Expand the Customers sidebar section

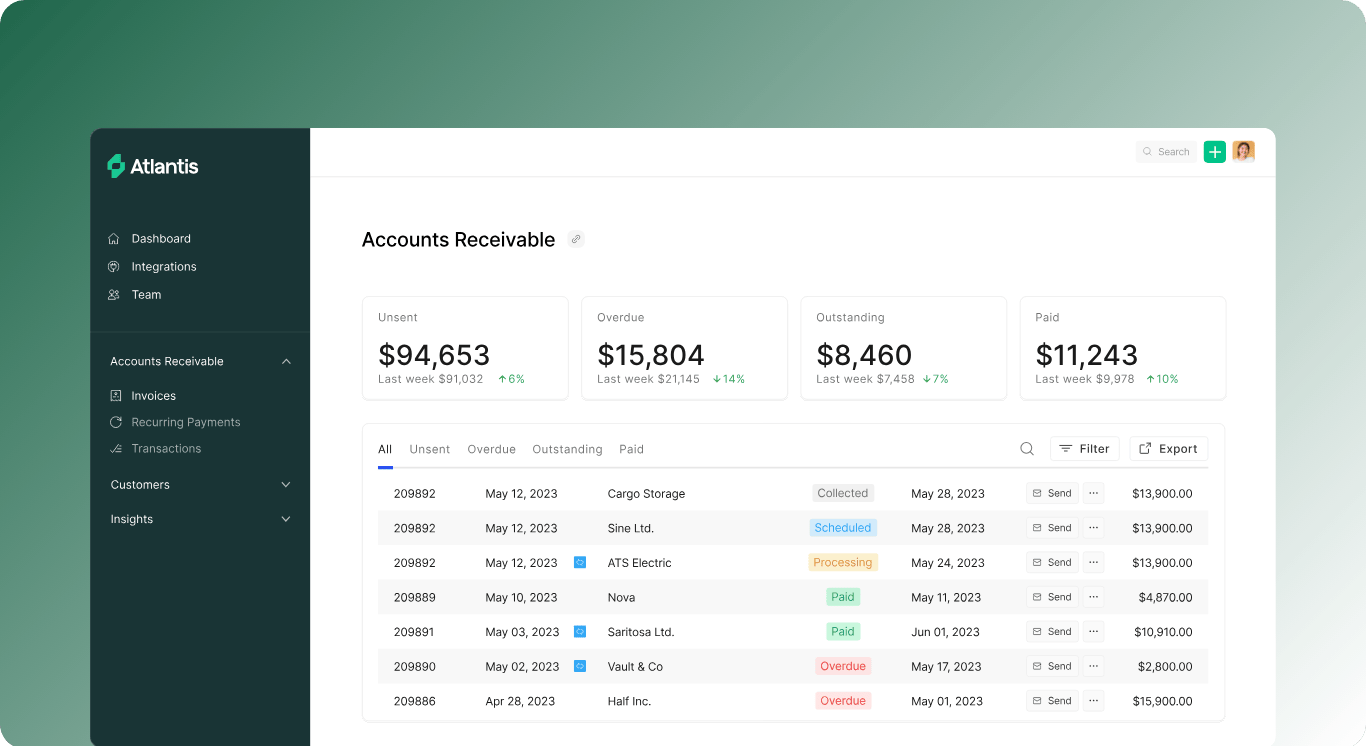point(286,485)
